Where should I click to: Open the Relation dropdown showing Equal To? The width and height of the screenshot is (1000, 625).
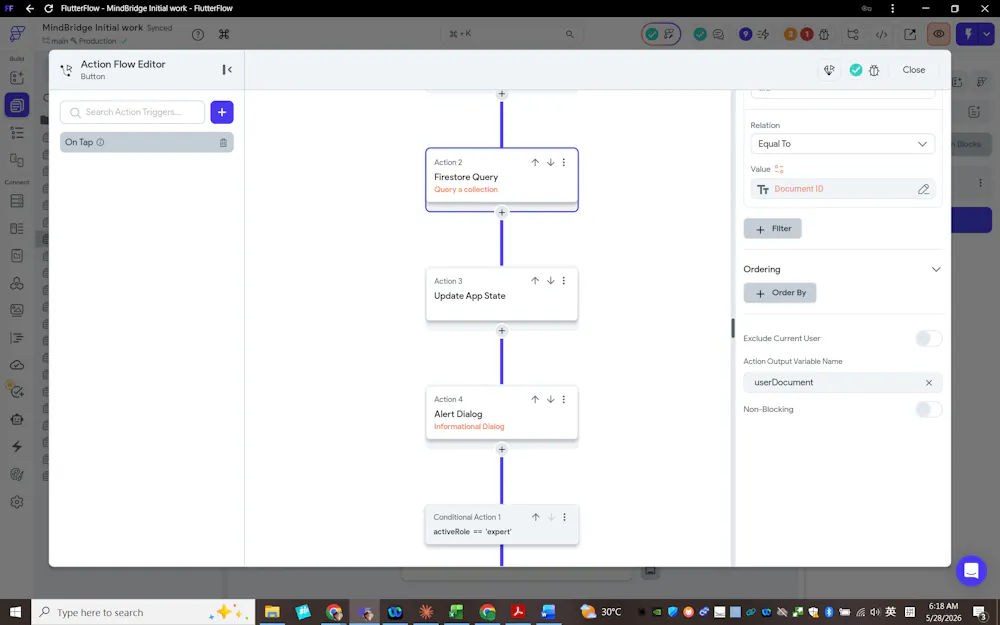pyautogui.click(x=842, y=144)
